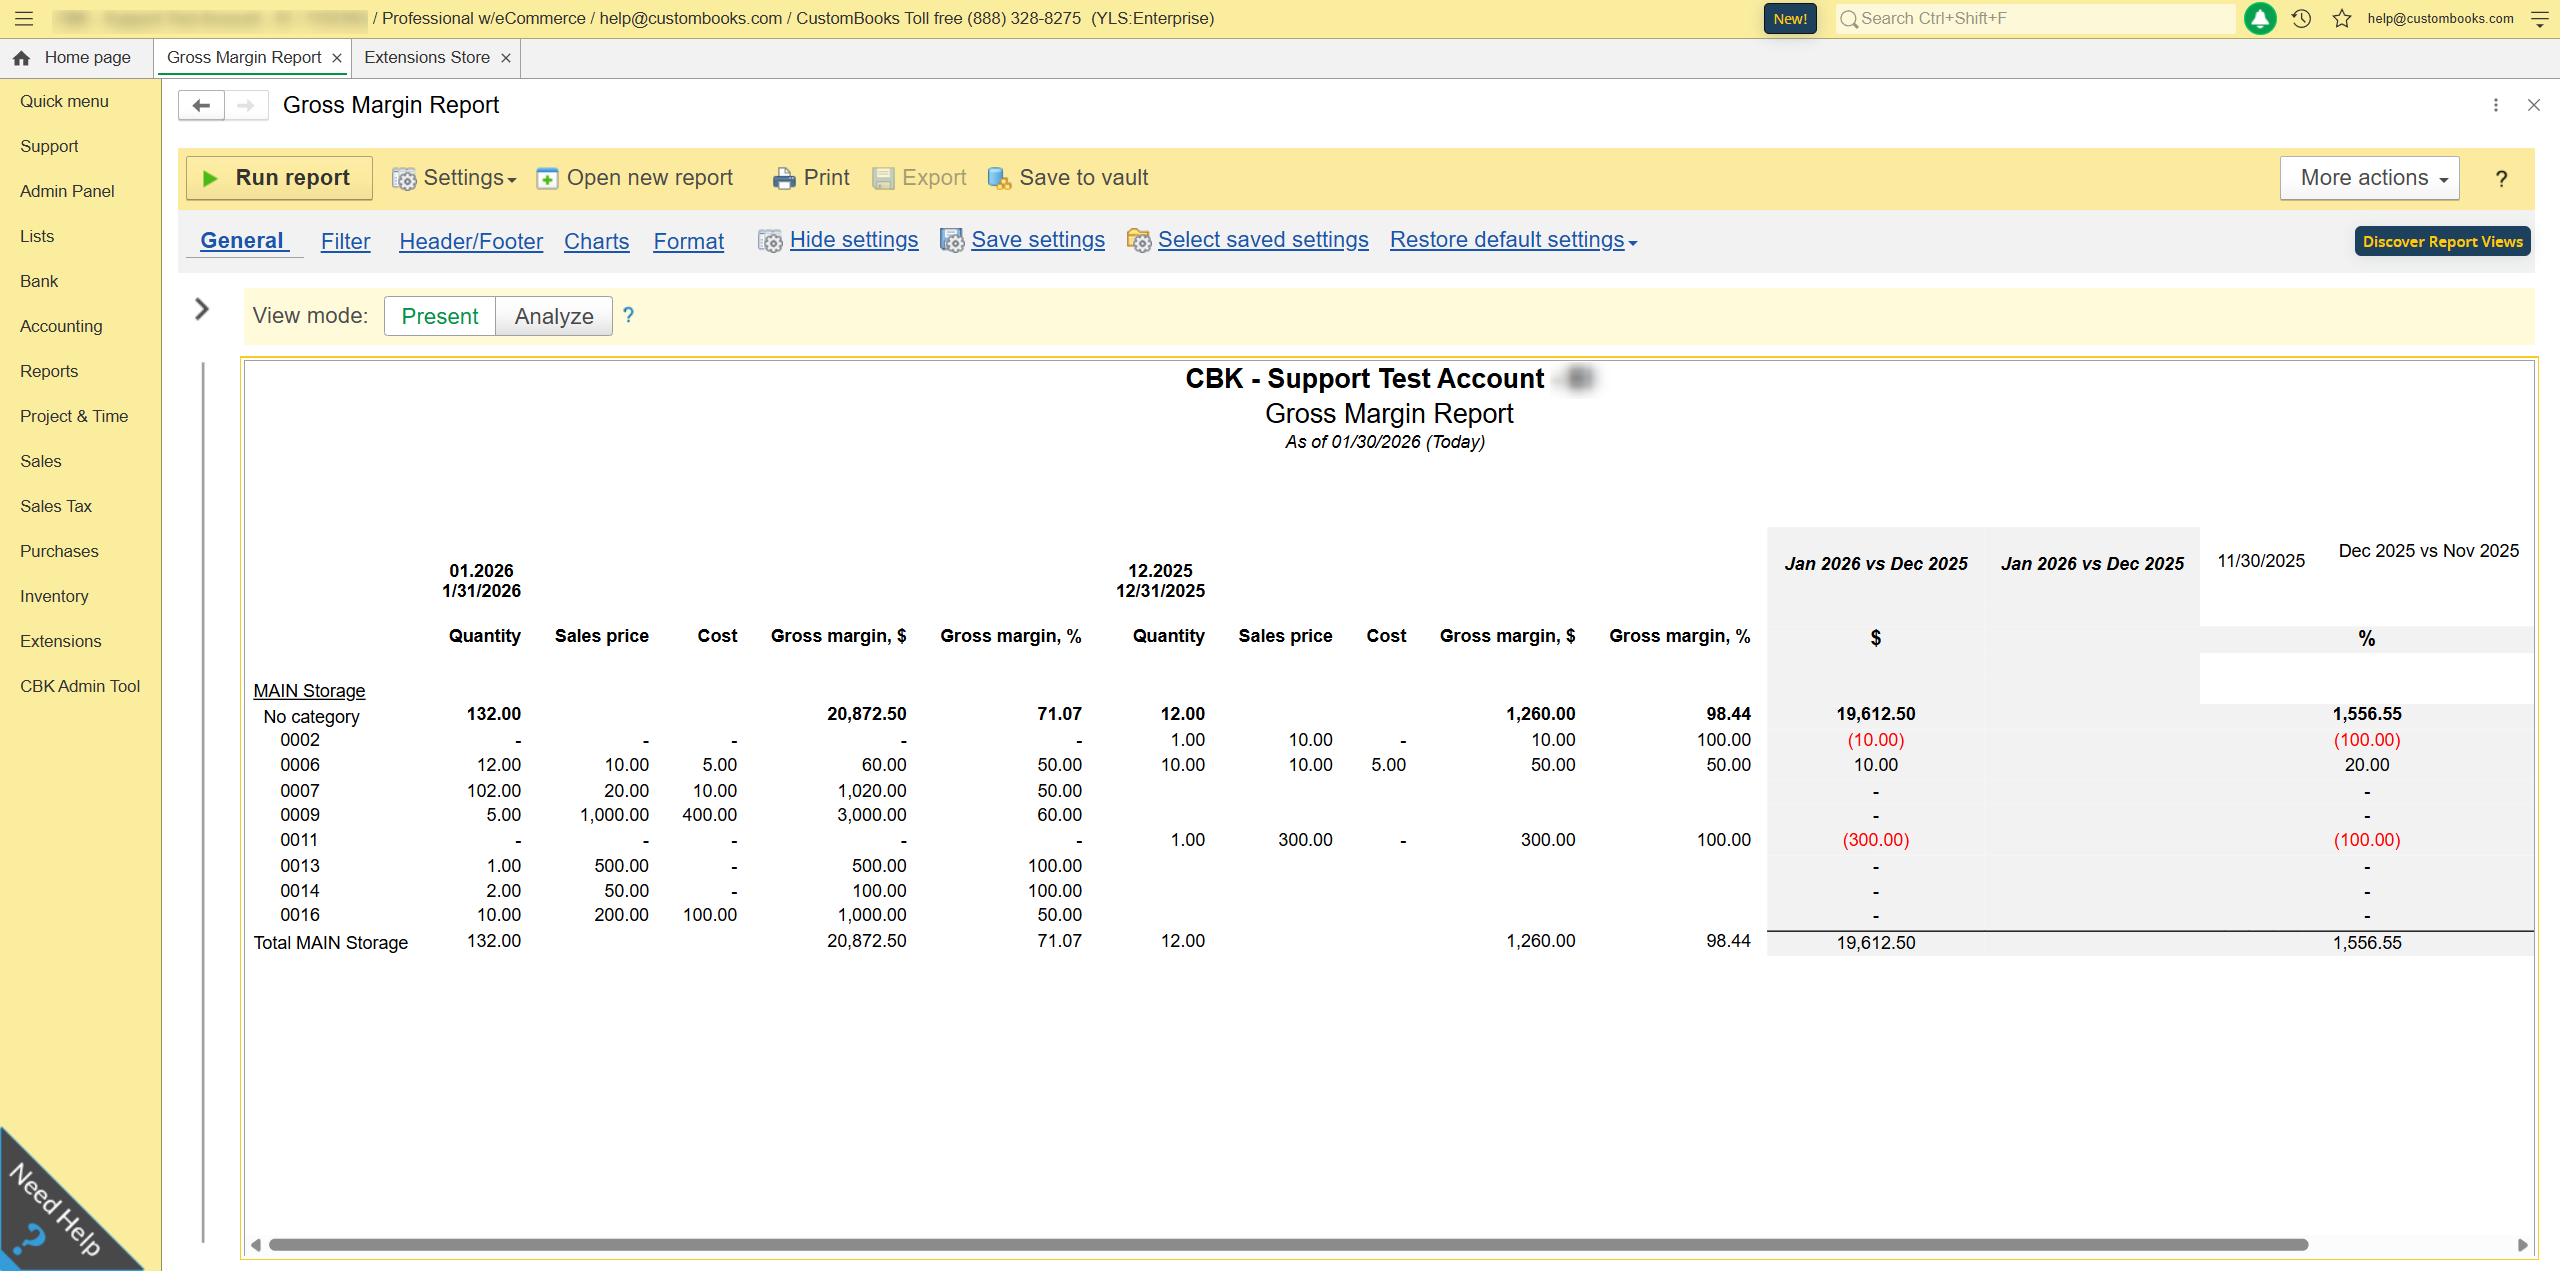Open the hamburger main menu icon
The image size is (2560, 1271).
24,19
